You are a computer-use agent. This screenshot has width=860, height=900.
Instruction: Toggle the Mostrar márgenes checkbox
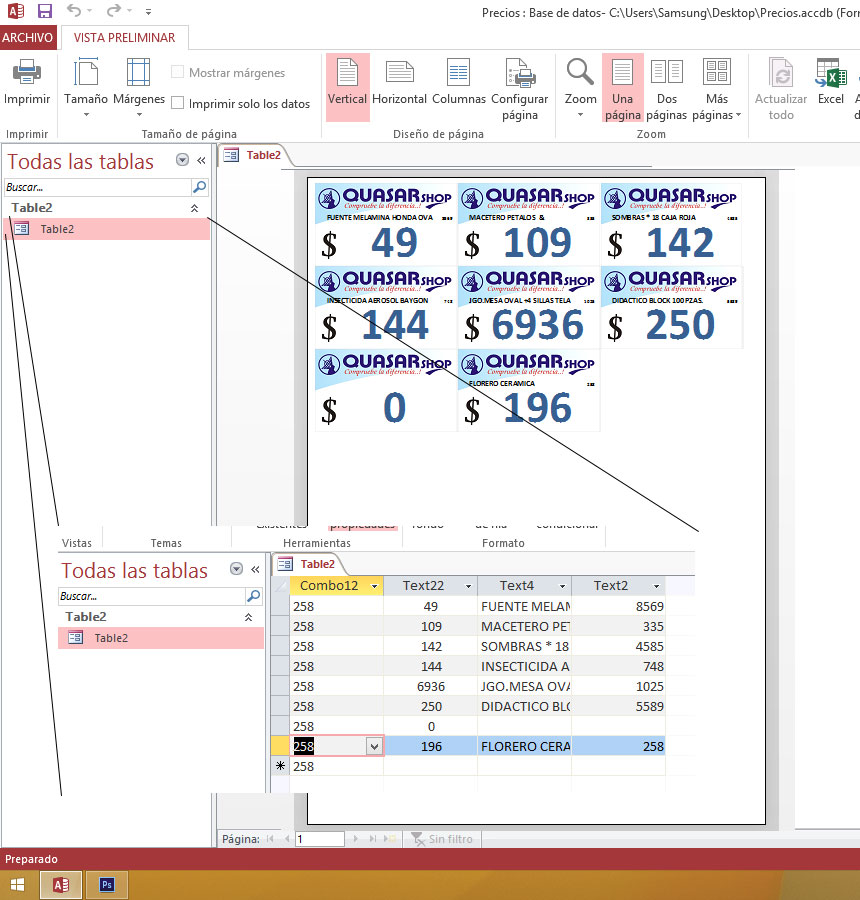[178, 72]
